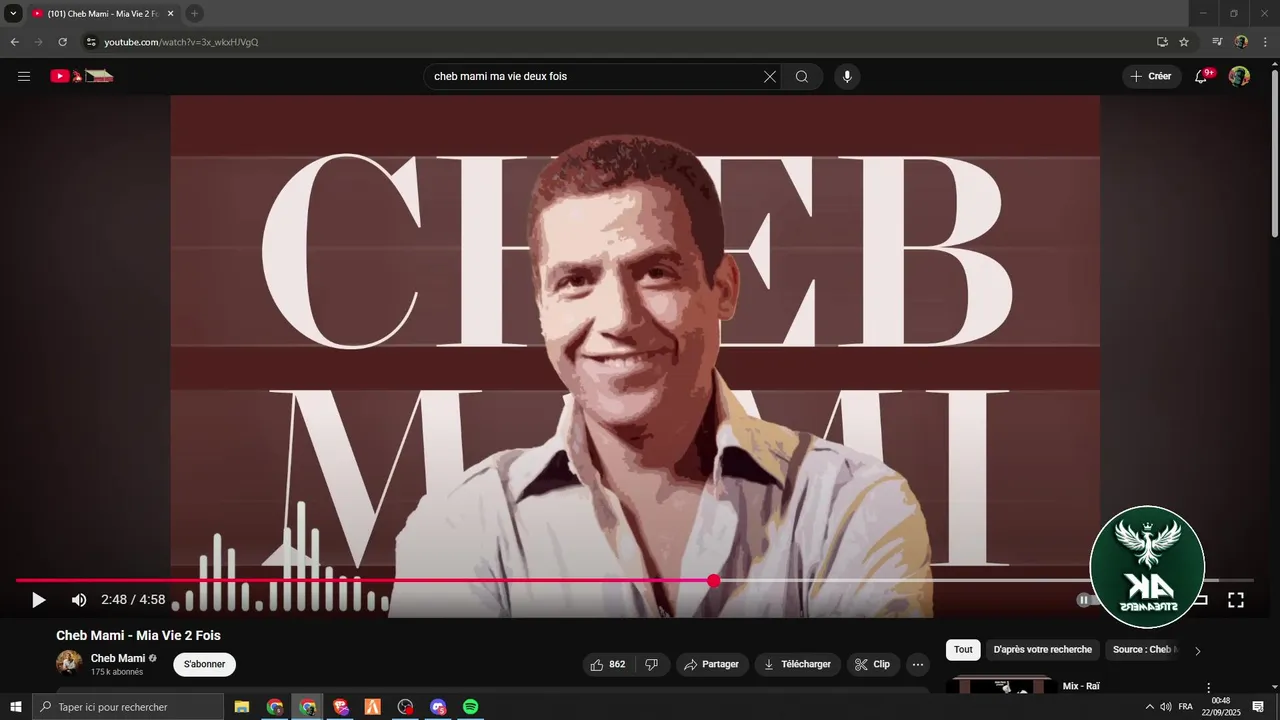Viewport: 1280px width, 720px height.
Task: Dislike the video with thumbs down
Action: click(652, 664)
